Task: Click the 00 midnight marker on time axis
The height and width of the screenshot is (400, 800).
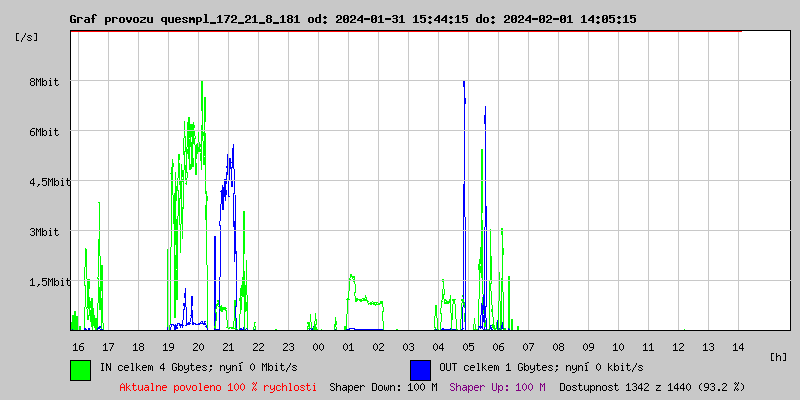Action: tap(318, 347)
